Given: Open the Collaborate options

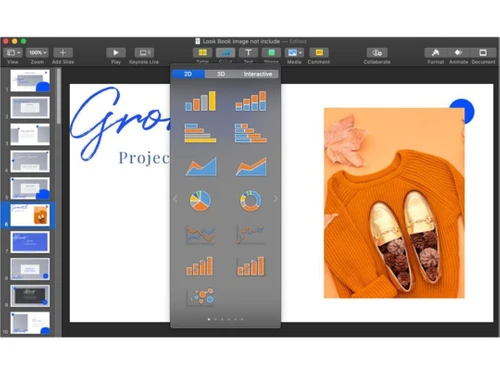Looking at the screenshot, I should (x=377, y=53).
